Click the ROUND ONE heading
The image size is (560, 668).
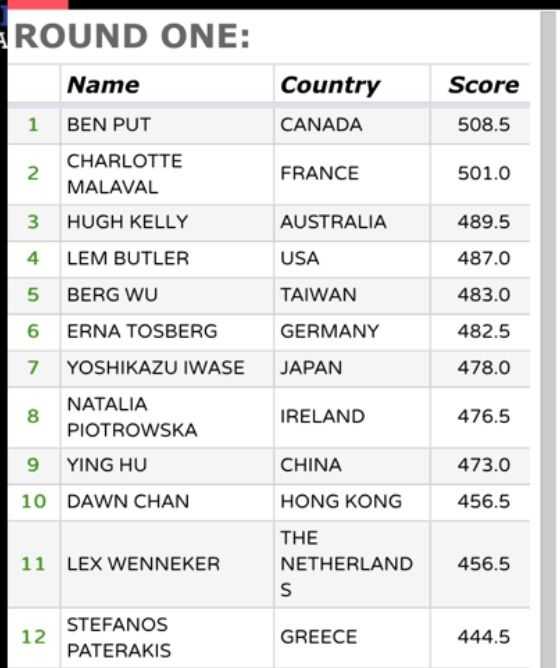click(x=132, y=36)
